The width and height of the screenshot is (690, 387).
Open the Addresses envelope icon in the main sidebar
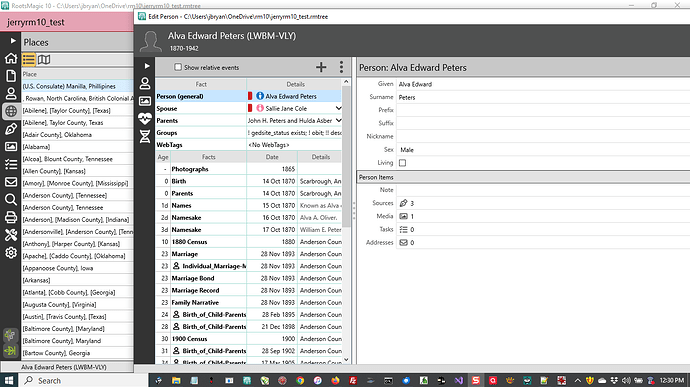11,182
